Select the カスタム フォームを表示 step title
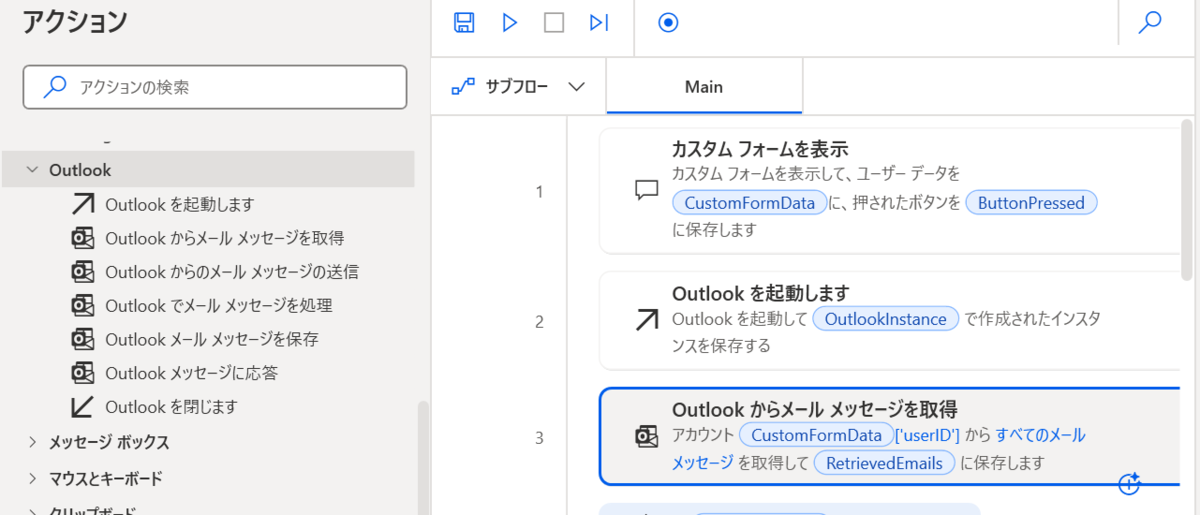 (x=760, y=149)
